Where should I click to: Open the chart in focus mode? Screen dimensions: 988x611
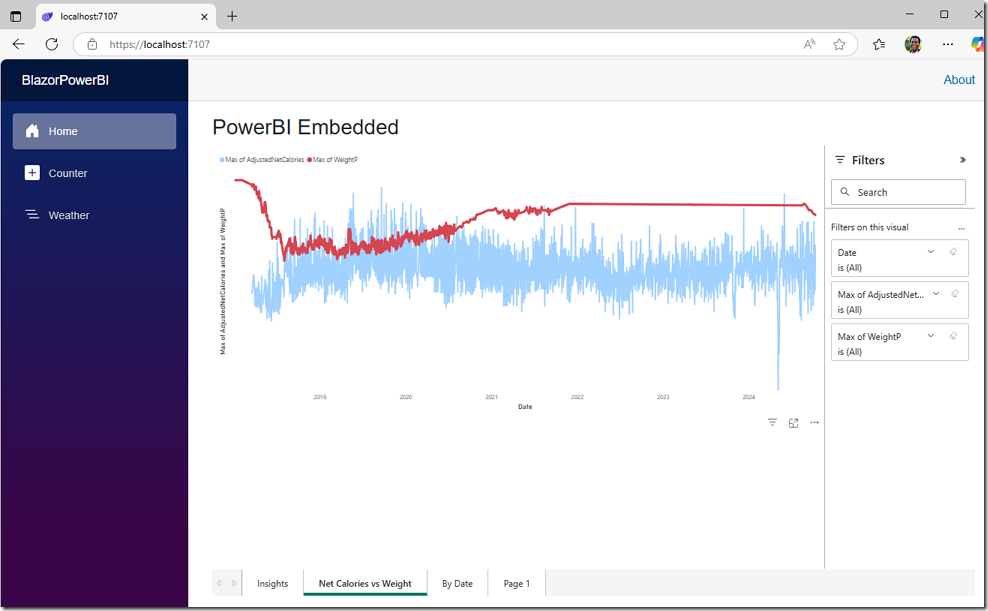[793, 423]
